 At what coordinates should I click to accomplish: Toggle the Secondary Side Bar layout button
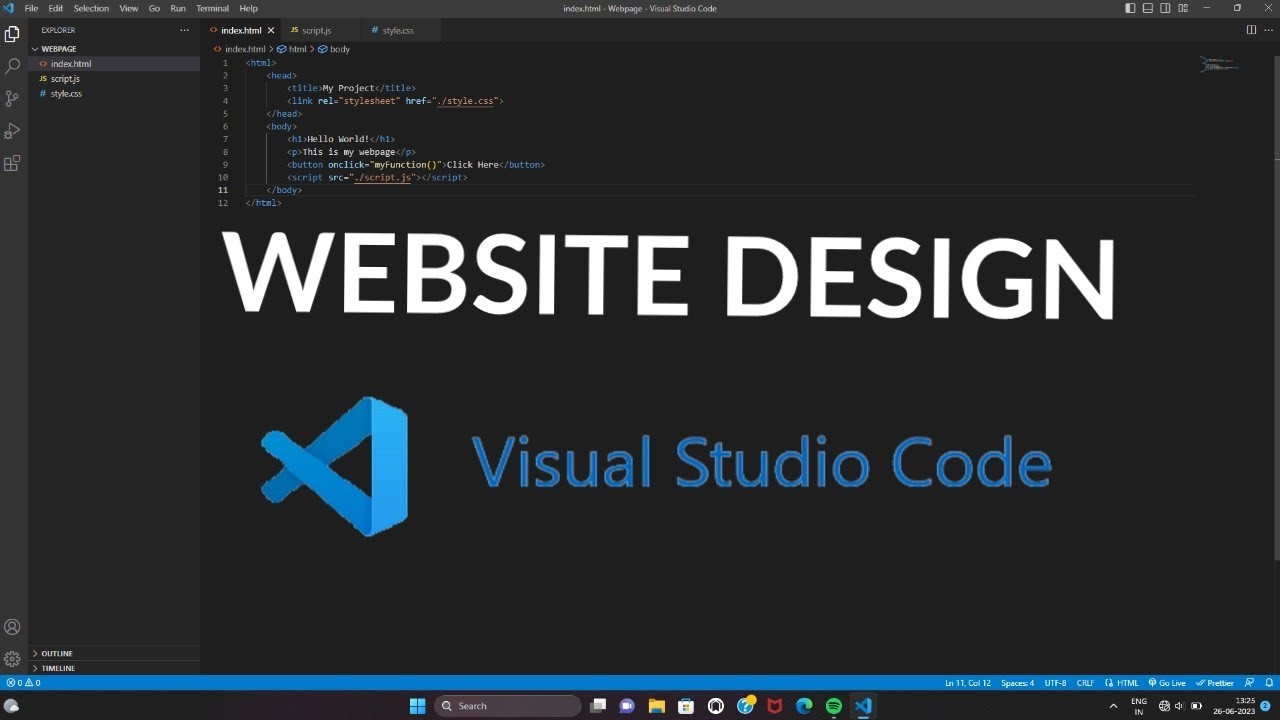[1166, 8]
